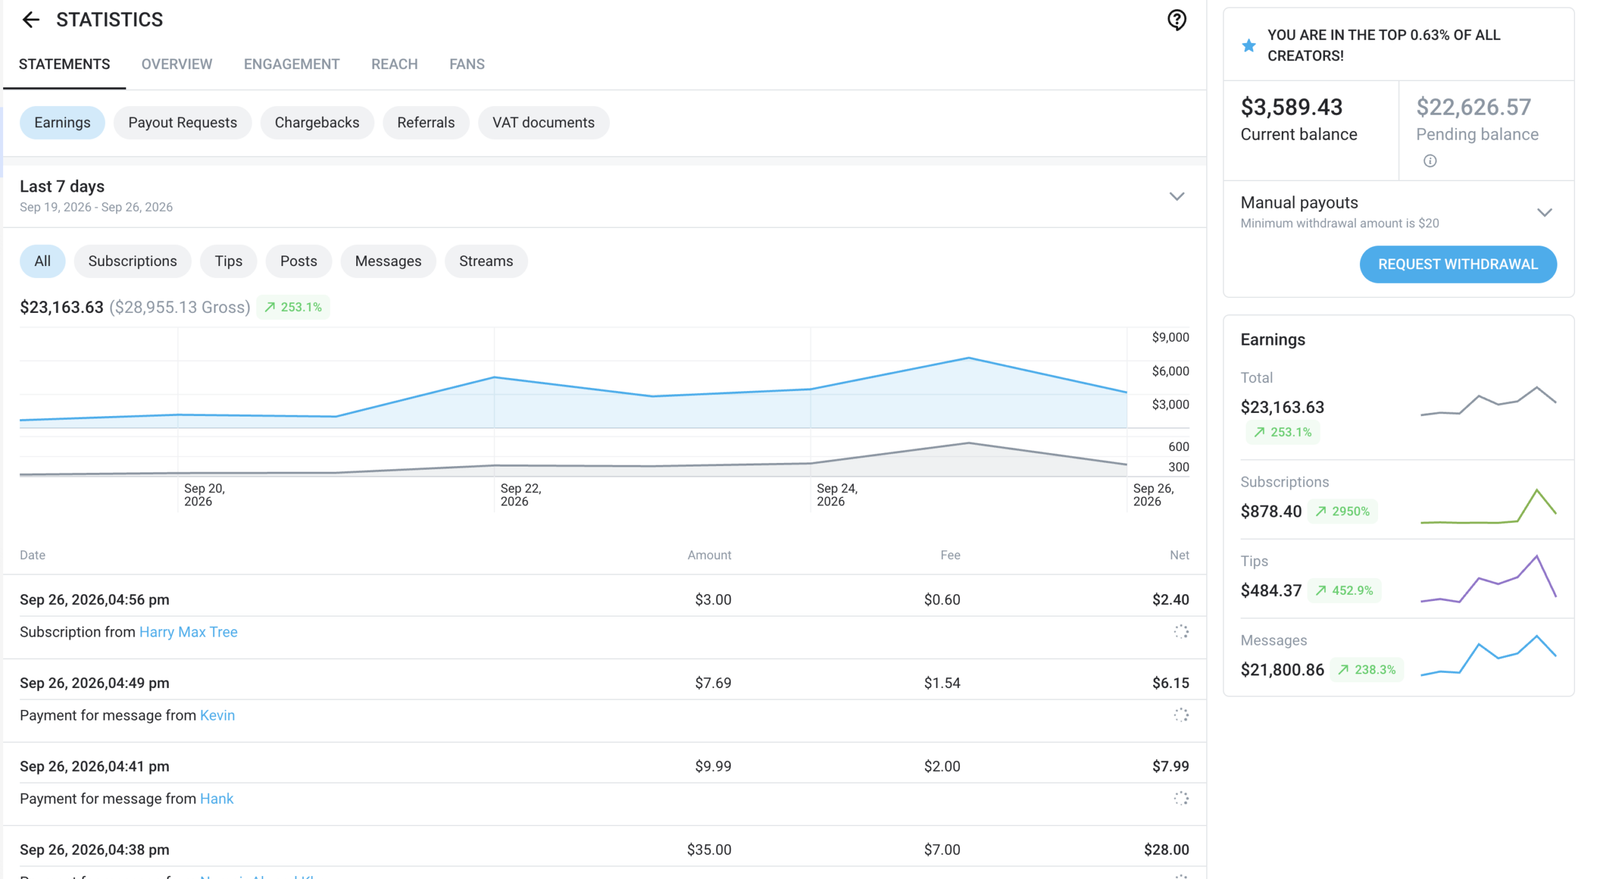Switch to the STATEMENTS tab
The width and height of the screenshot is (1600, 879).
coord(64,64)
